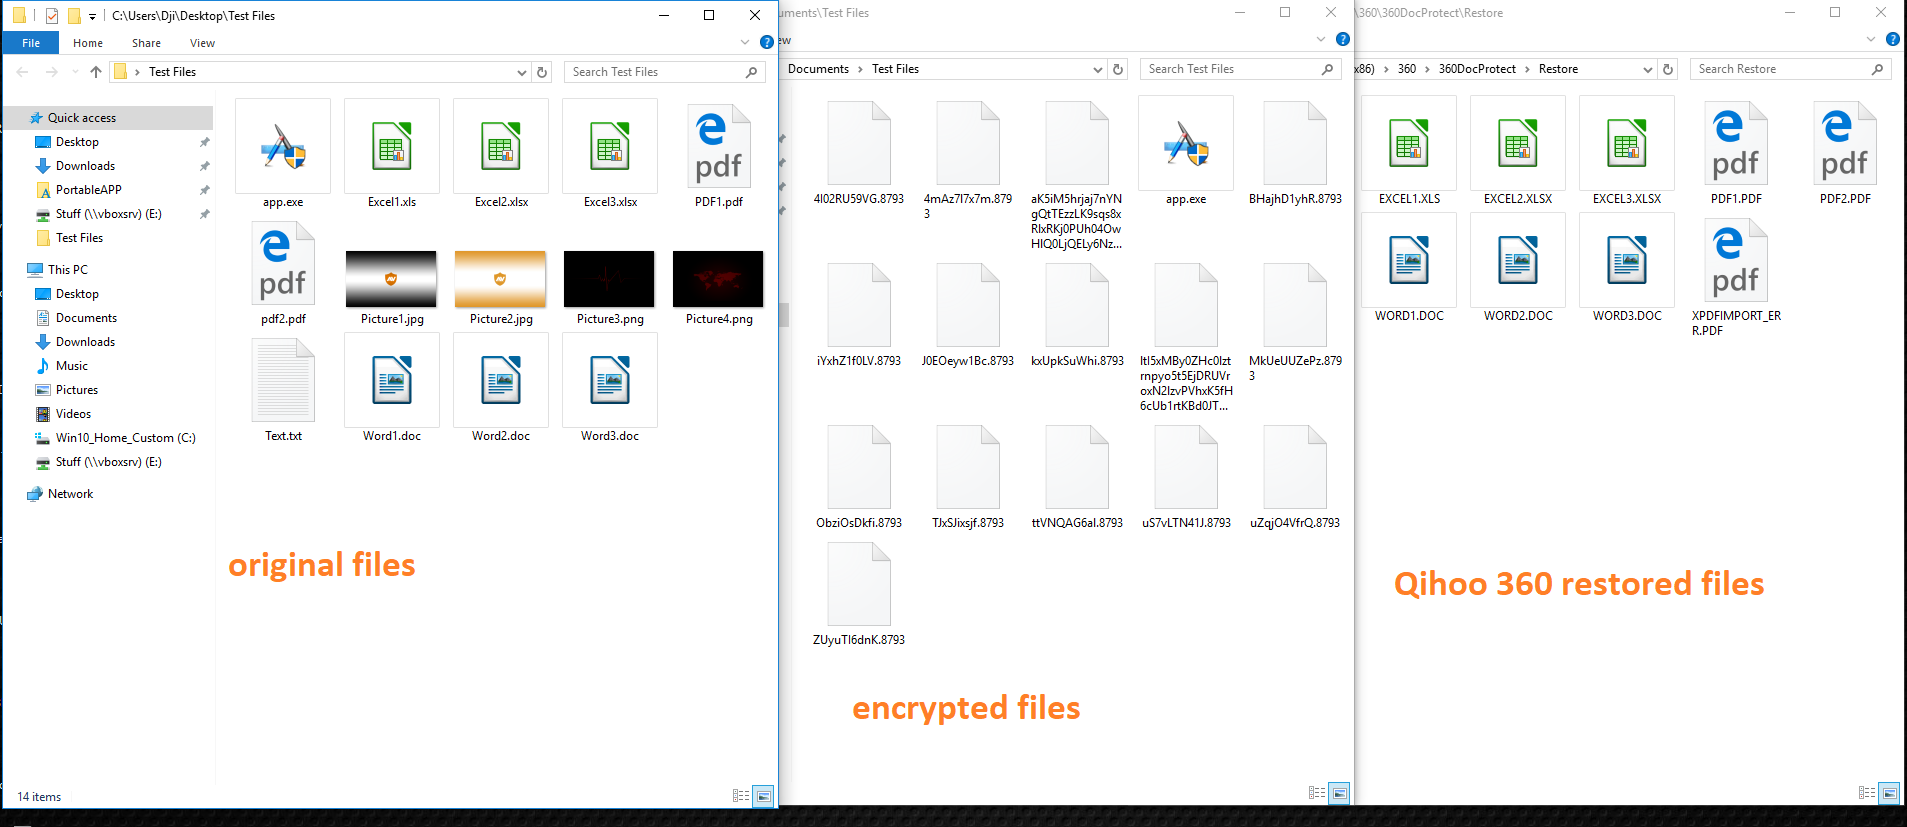Select the Picture3.png thumbnail
Viewport: 1907px width, 827px height.
[610, 279]
